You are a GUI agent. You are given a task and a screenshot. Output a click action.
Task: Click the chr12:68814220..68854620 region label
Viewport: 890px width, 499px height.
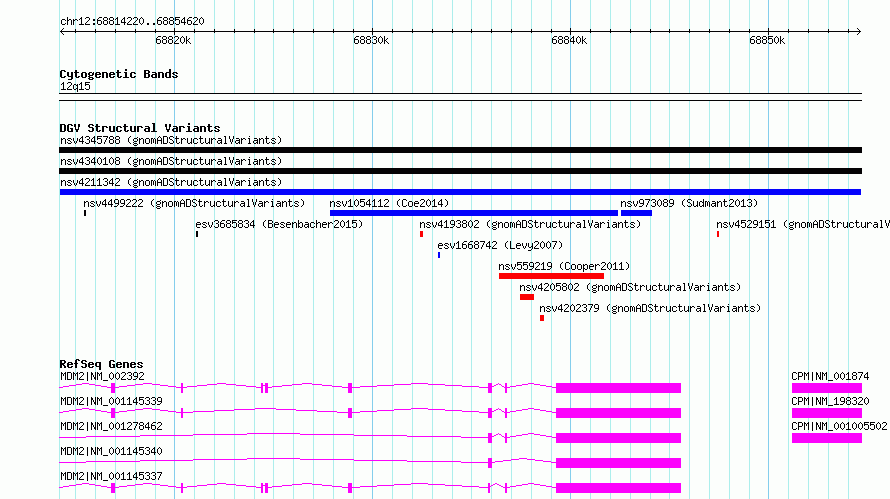(x=132, y=22)
